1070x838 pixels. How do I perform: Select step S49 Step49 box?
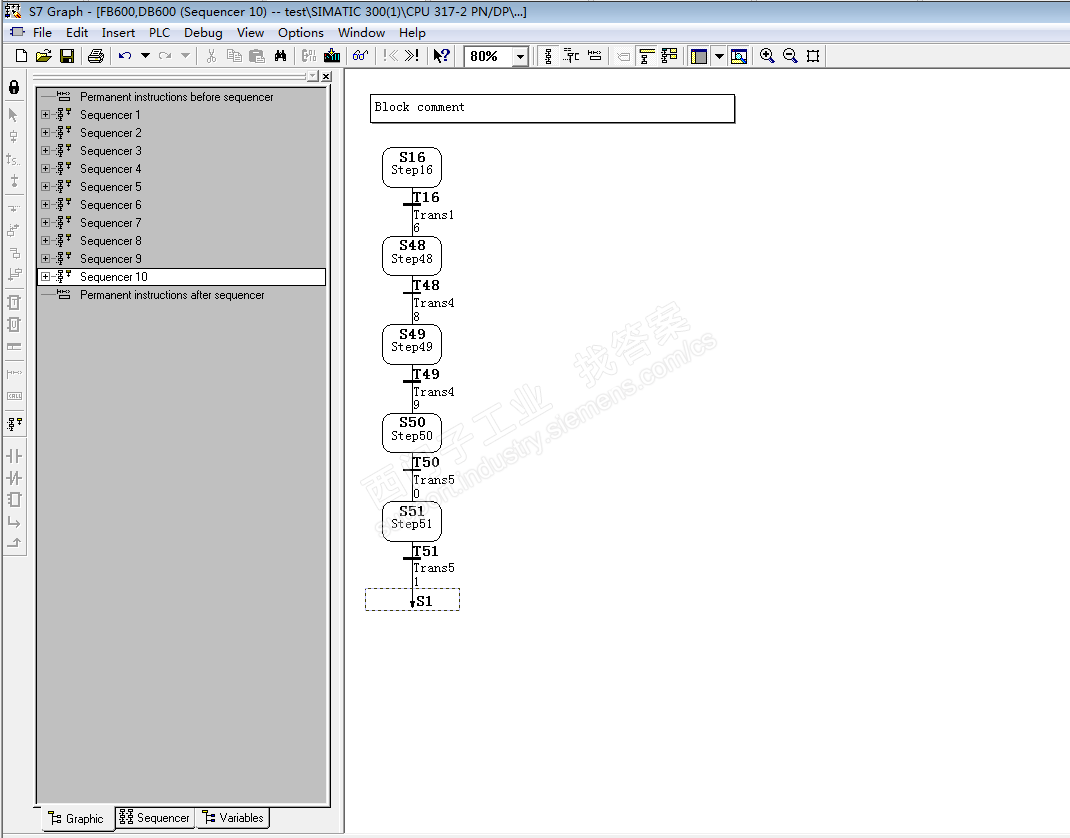[x=411, y=345]
